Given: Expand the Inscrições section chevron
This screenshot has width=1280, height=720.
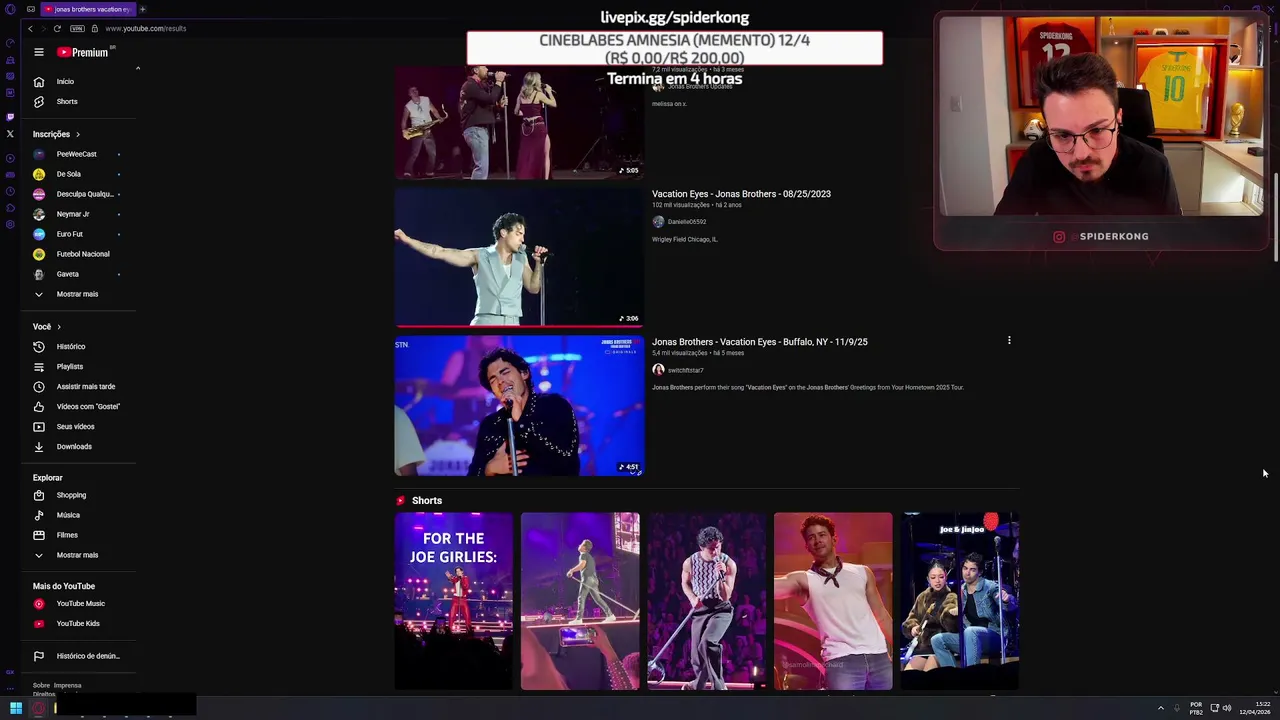Looking at the screenshot, I should coord(77,134).
